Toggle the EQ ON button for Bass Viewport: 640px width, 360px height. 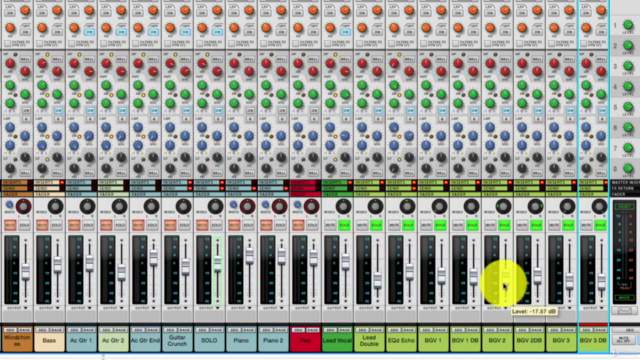tap(58, 111)
